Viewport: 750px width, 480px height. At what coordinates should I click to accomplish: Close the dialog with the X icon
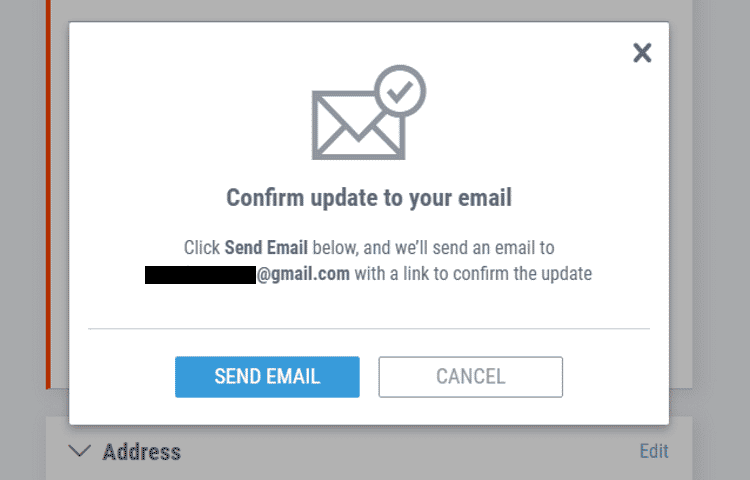pyautogui.click(x=642, y=53)
